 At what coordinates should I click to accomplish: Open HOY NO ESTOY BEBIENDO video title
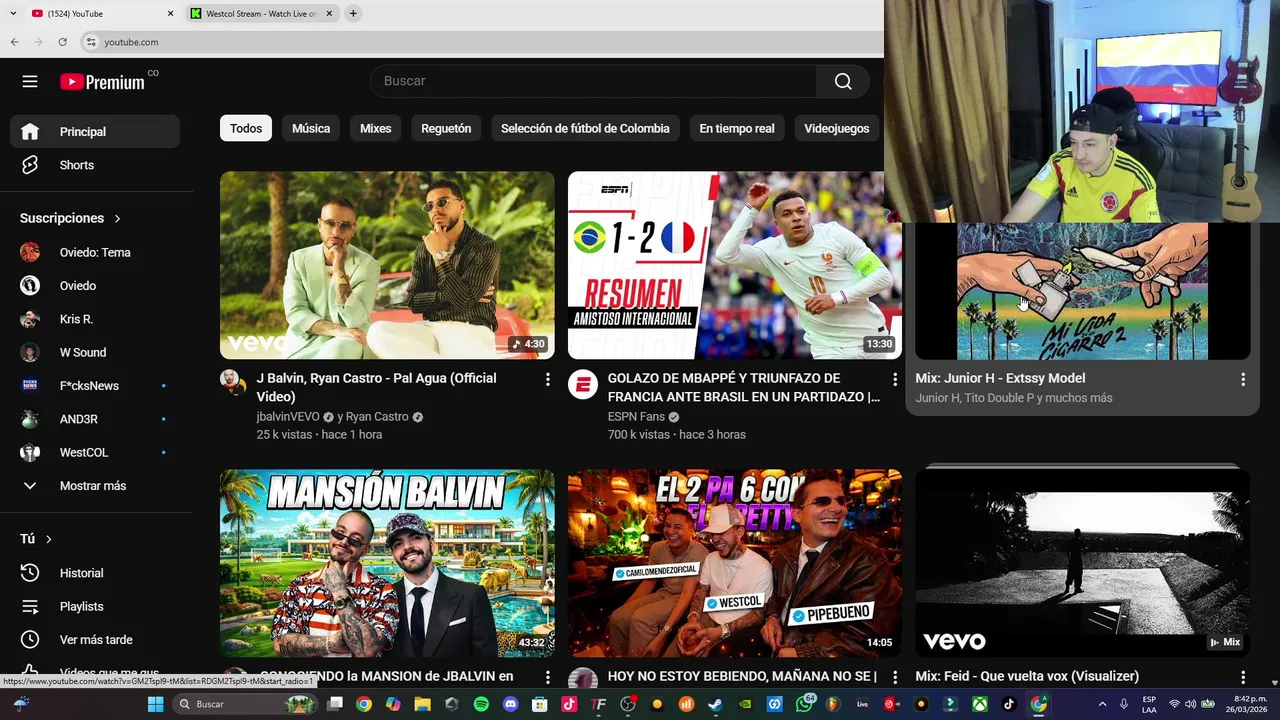point(742,676)
